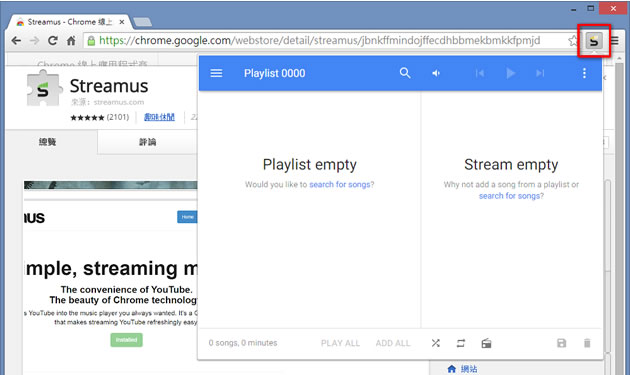The height and width of the screenshot is (375, 630).
Task: Click the PLAY ALL button
Action: point(340,343)
